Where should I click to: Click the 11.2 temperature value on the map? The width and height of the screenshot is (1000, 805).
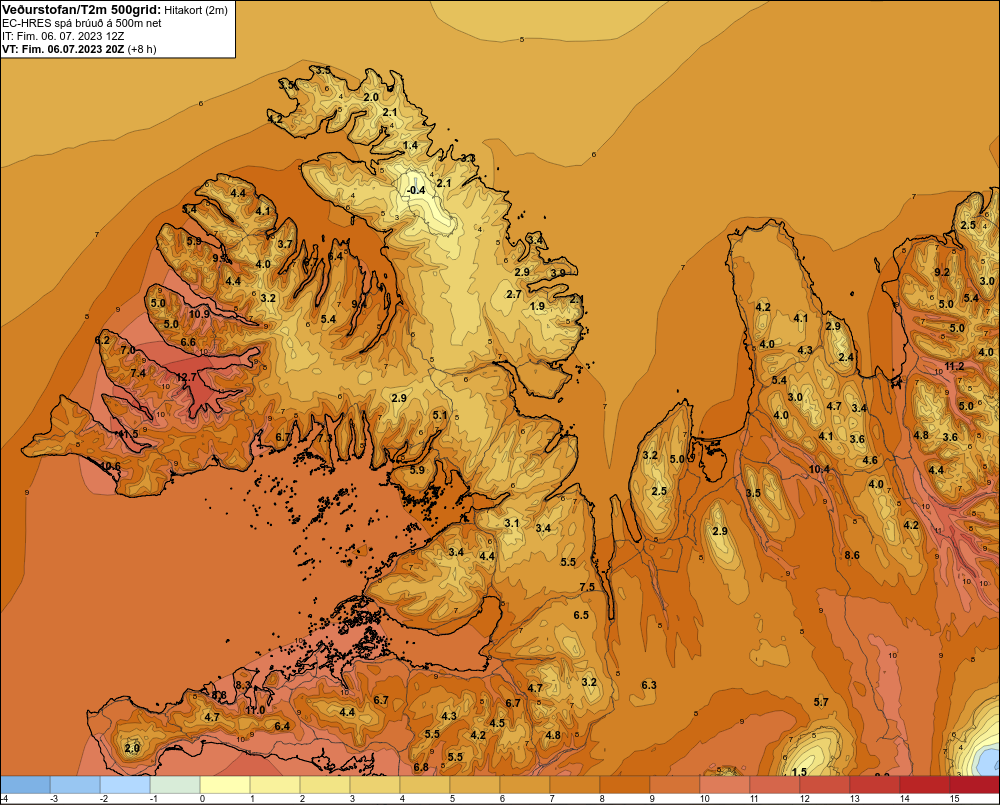pos(954,366)
